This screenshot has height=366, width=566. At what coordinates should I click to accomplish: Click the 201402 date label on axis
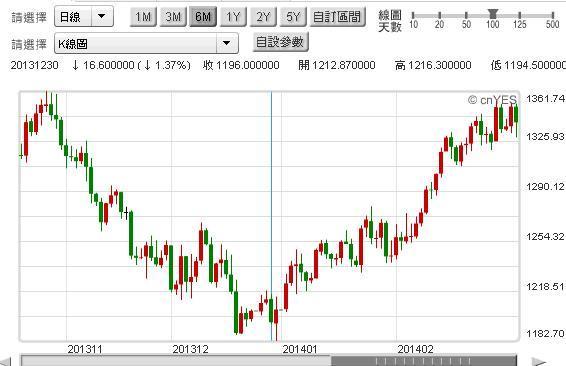tap(415, 349)
